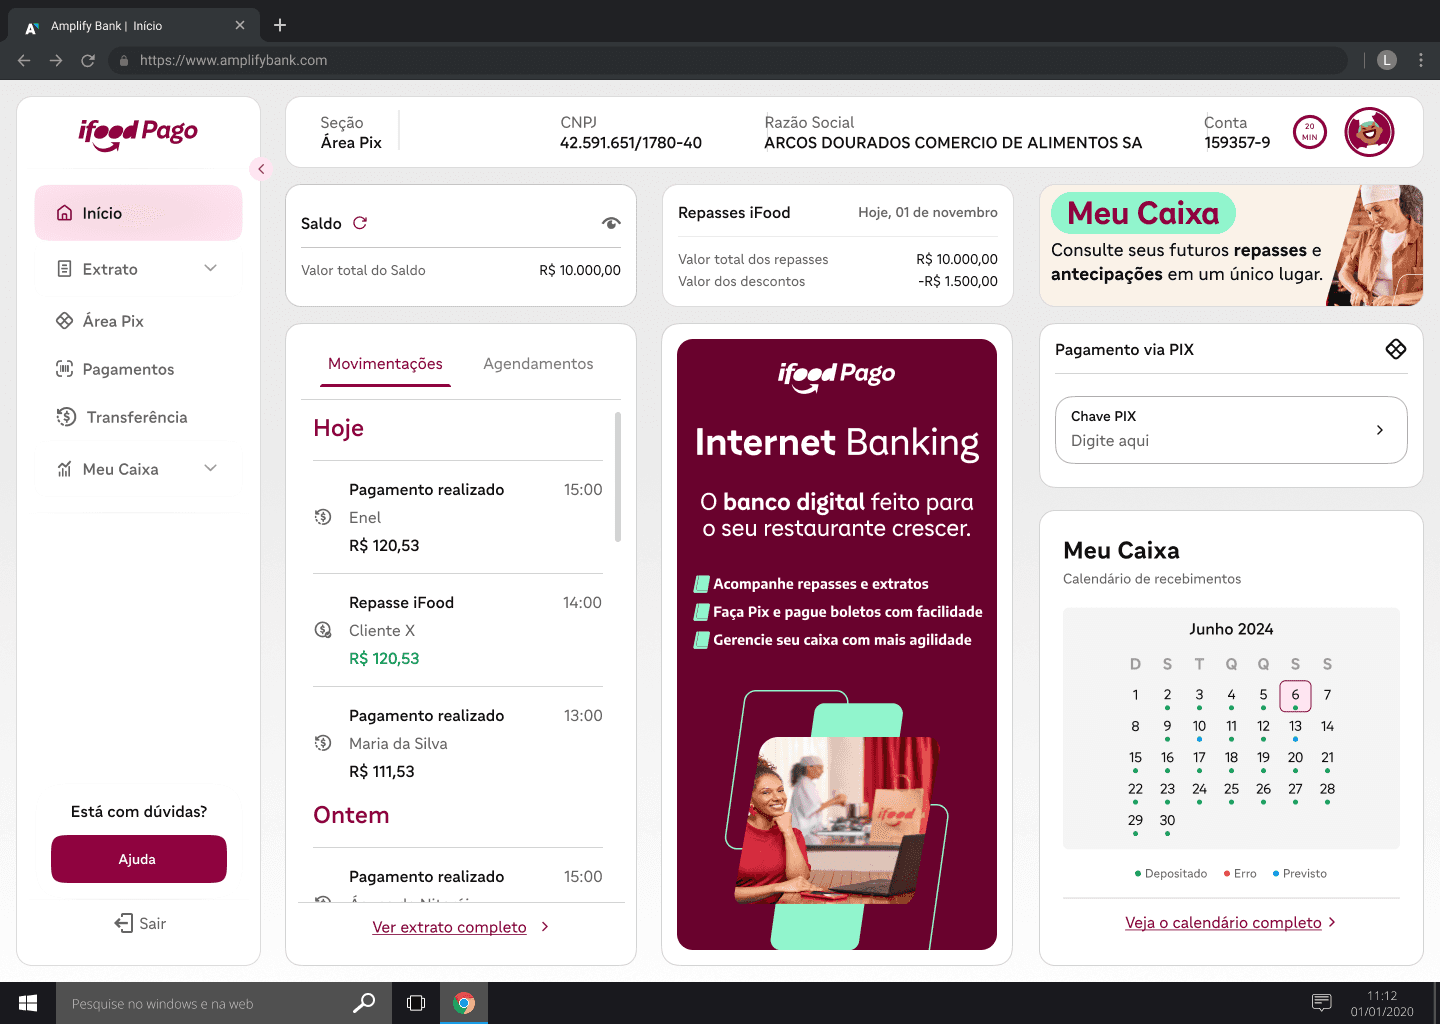Click the arrow beside Veja o calendário completo
1440x1024 pixels.
[1332, 922]
